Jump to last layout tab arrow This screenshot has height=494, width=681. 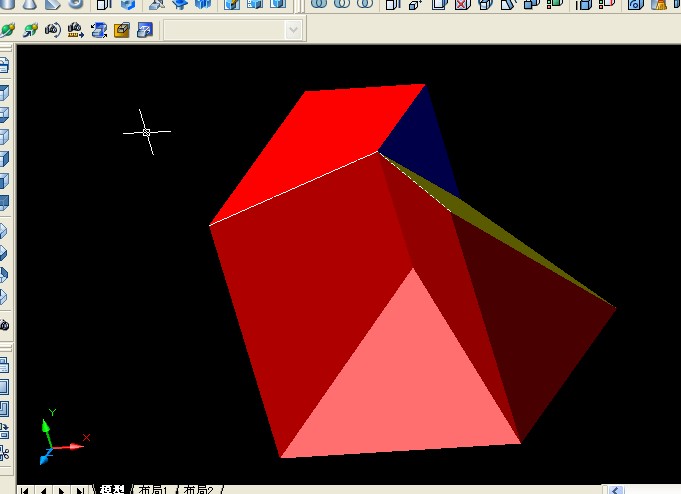pyautogui.click(x=80, y=491)
